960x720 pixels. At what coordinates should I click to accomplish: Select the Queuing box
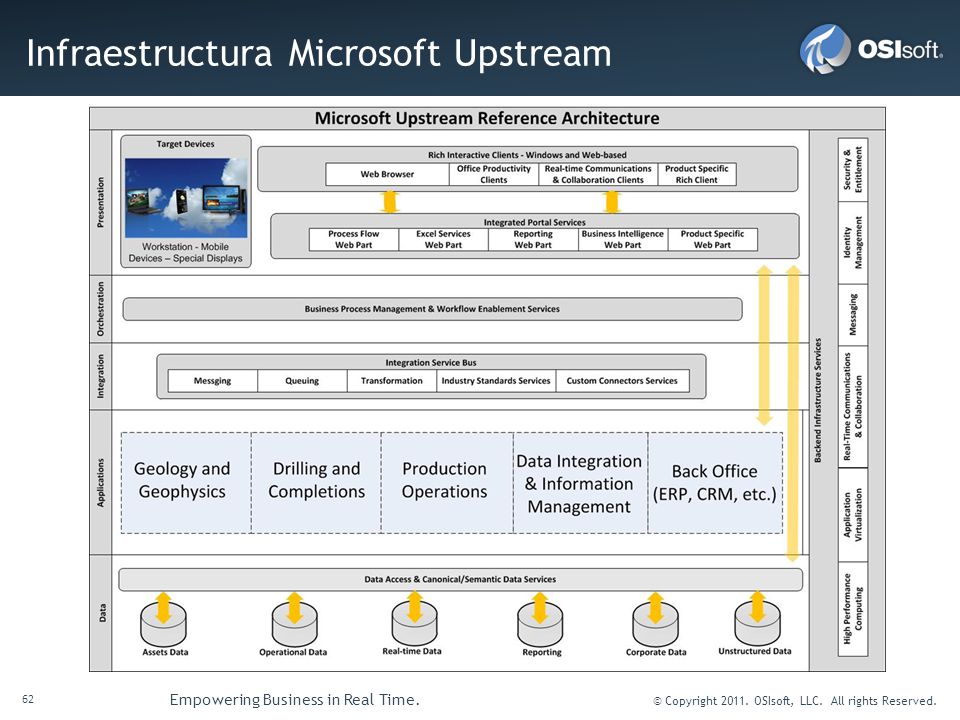click(302, 381)
